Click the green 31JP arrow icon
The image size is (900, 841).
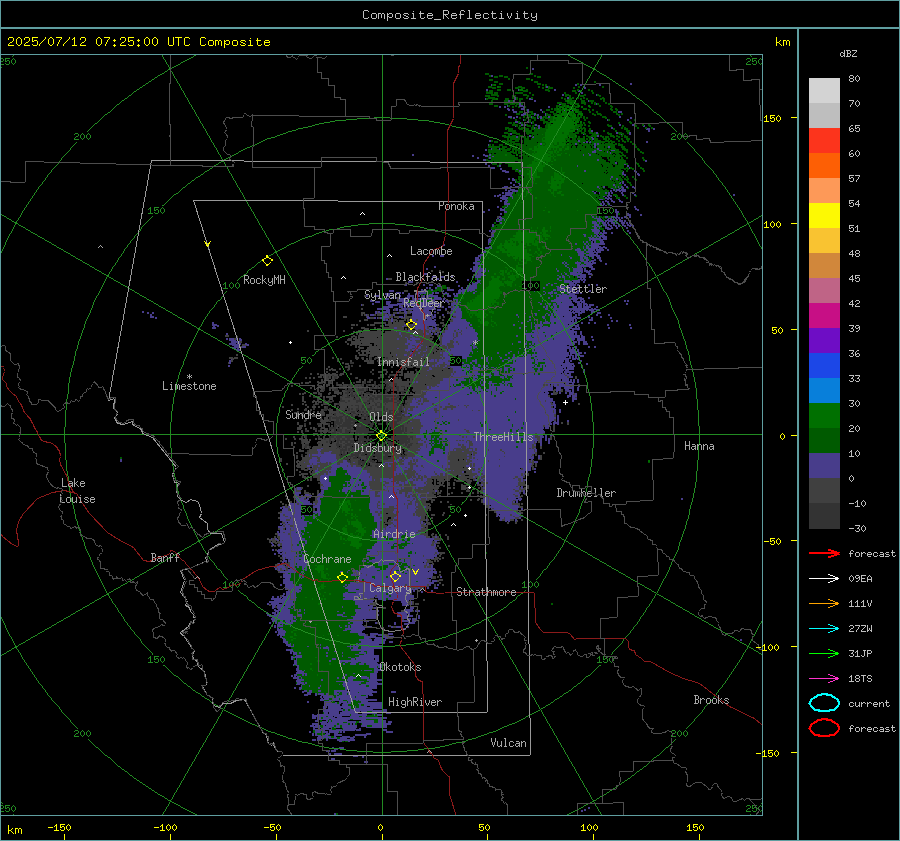click(824, 653)
